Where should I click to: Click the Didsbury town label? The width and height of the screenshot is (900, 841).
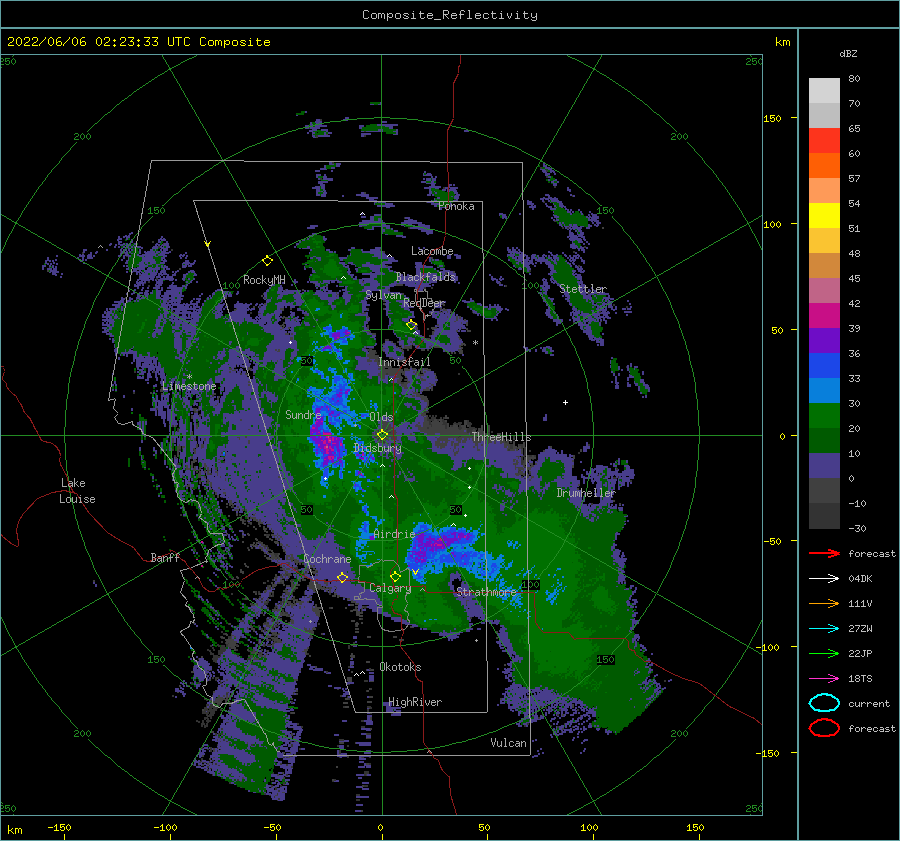pyautogui.click(x=377, y=448)
